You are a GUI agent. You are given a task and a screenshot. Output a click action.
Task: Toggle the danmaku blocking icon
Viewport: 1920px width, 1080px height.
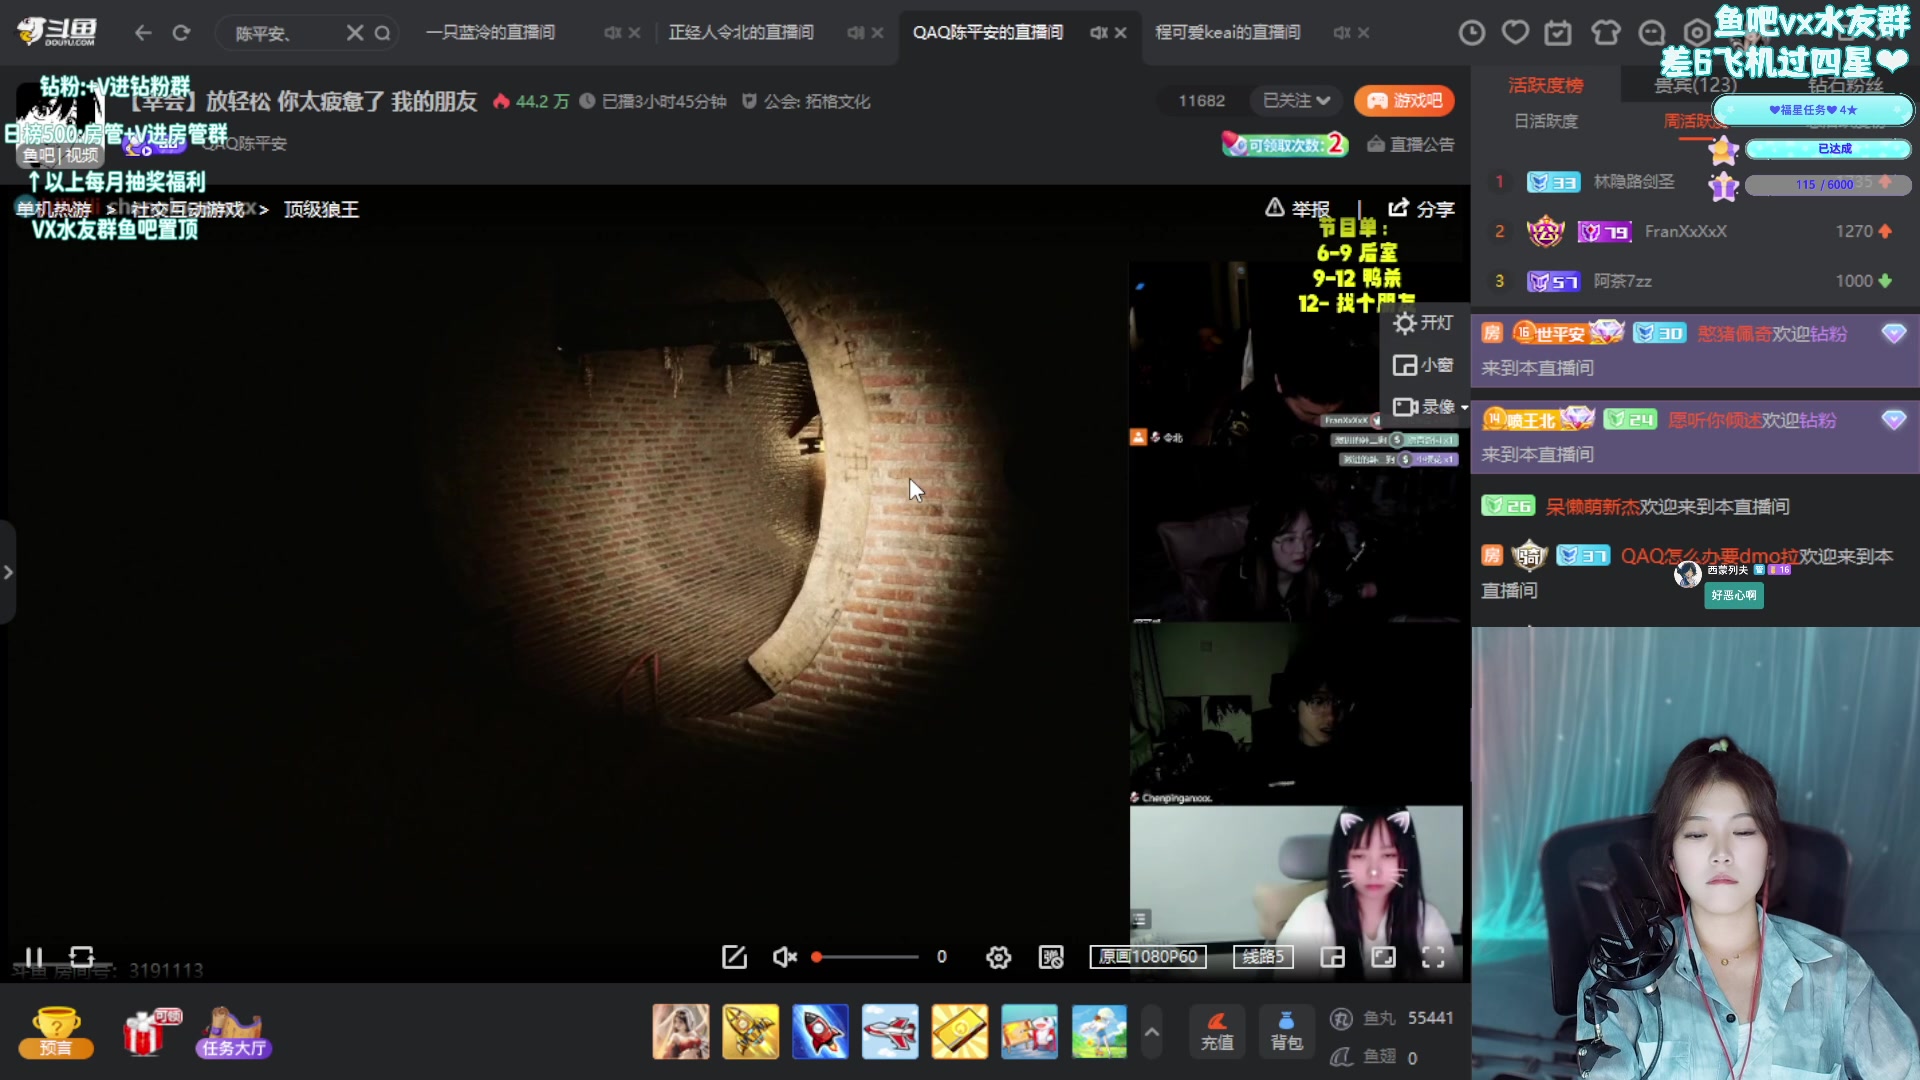(x=1051, y=957)
